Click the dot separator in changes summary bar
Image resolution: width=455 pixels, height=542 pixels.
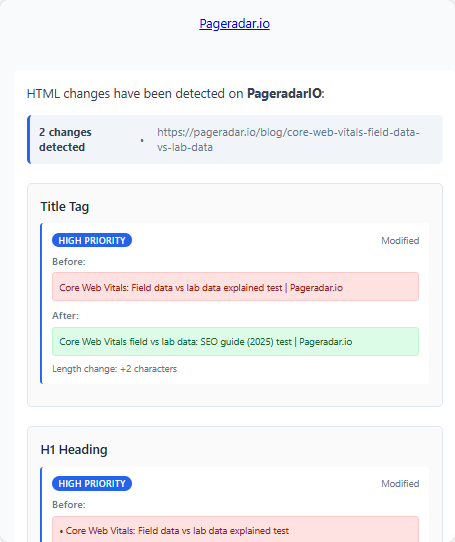click(x=142, y=140)
